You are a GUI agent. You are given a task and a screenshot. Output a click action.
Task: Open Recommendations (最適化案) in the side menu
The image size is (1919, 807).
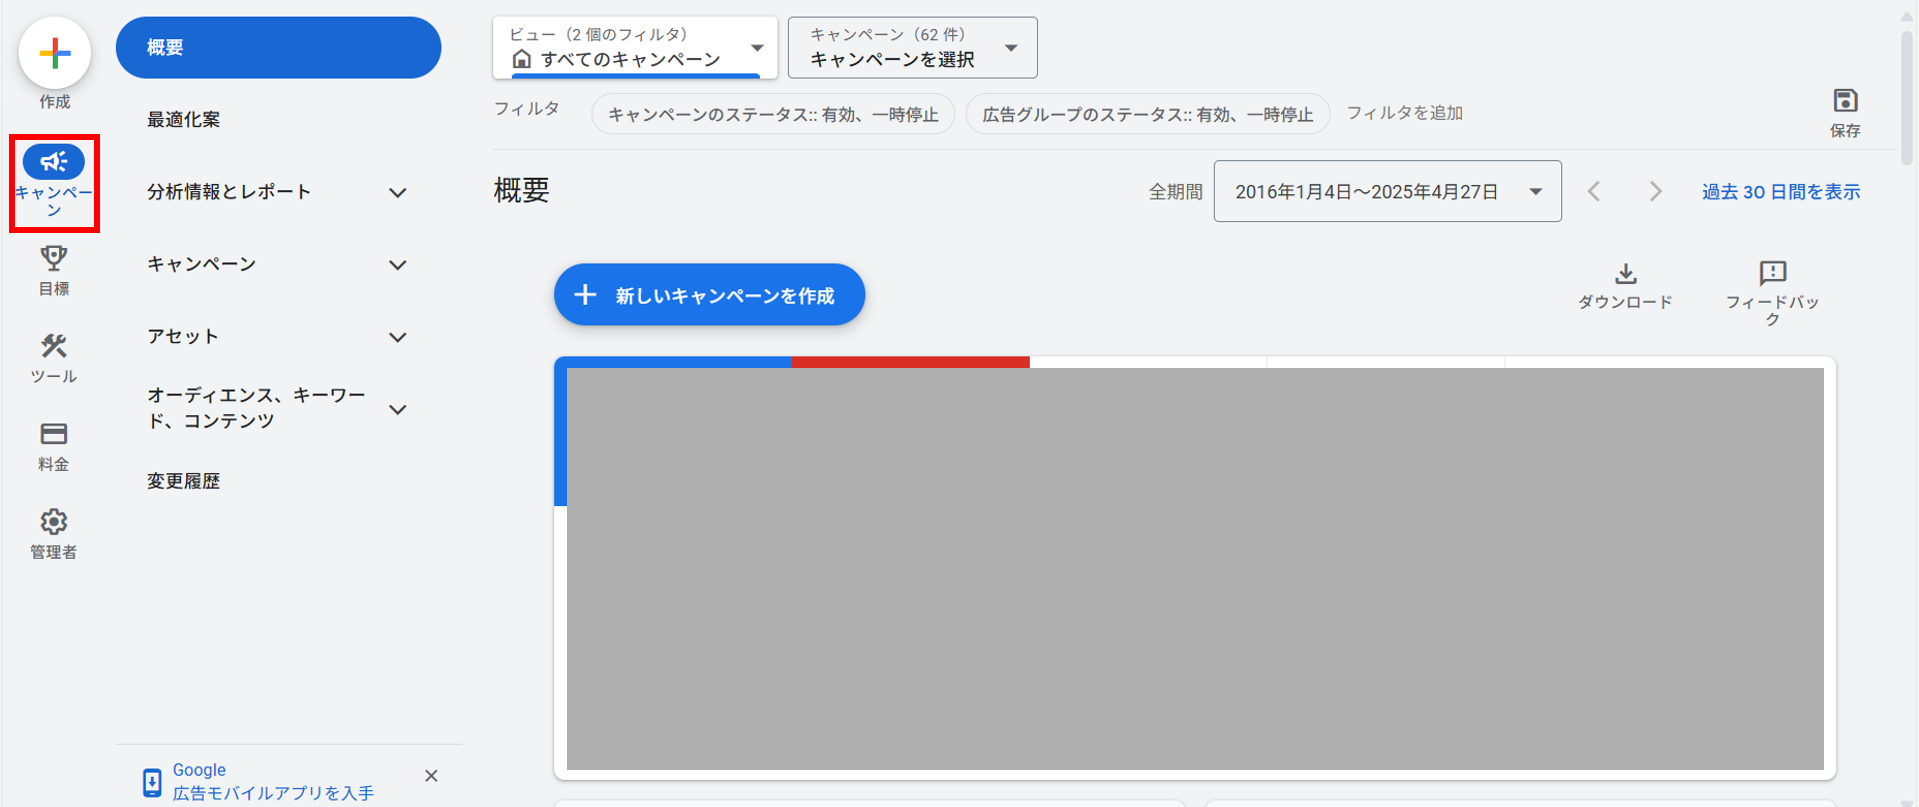pyautogui.click(x=183, y=119)
